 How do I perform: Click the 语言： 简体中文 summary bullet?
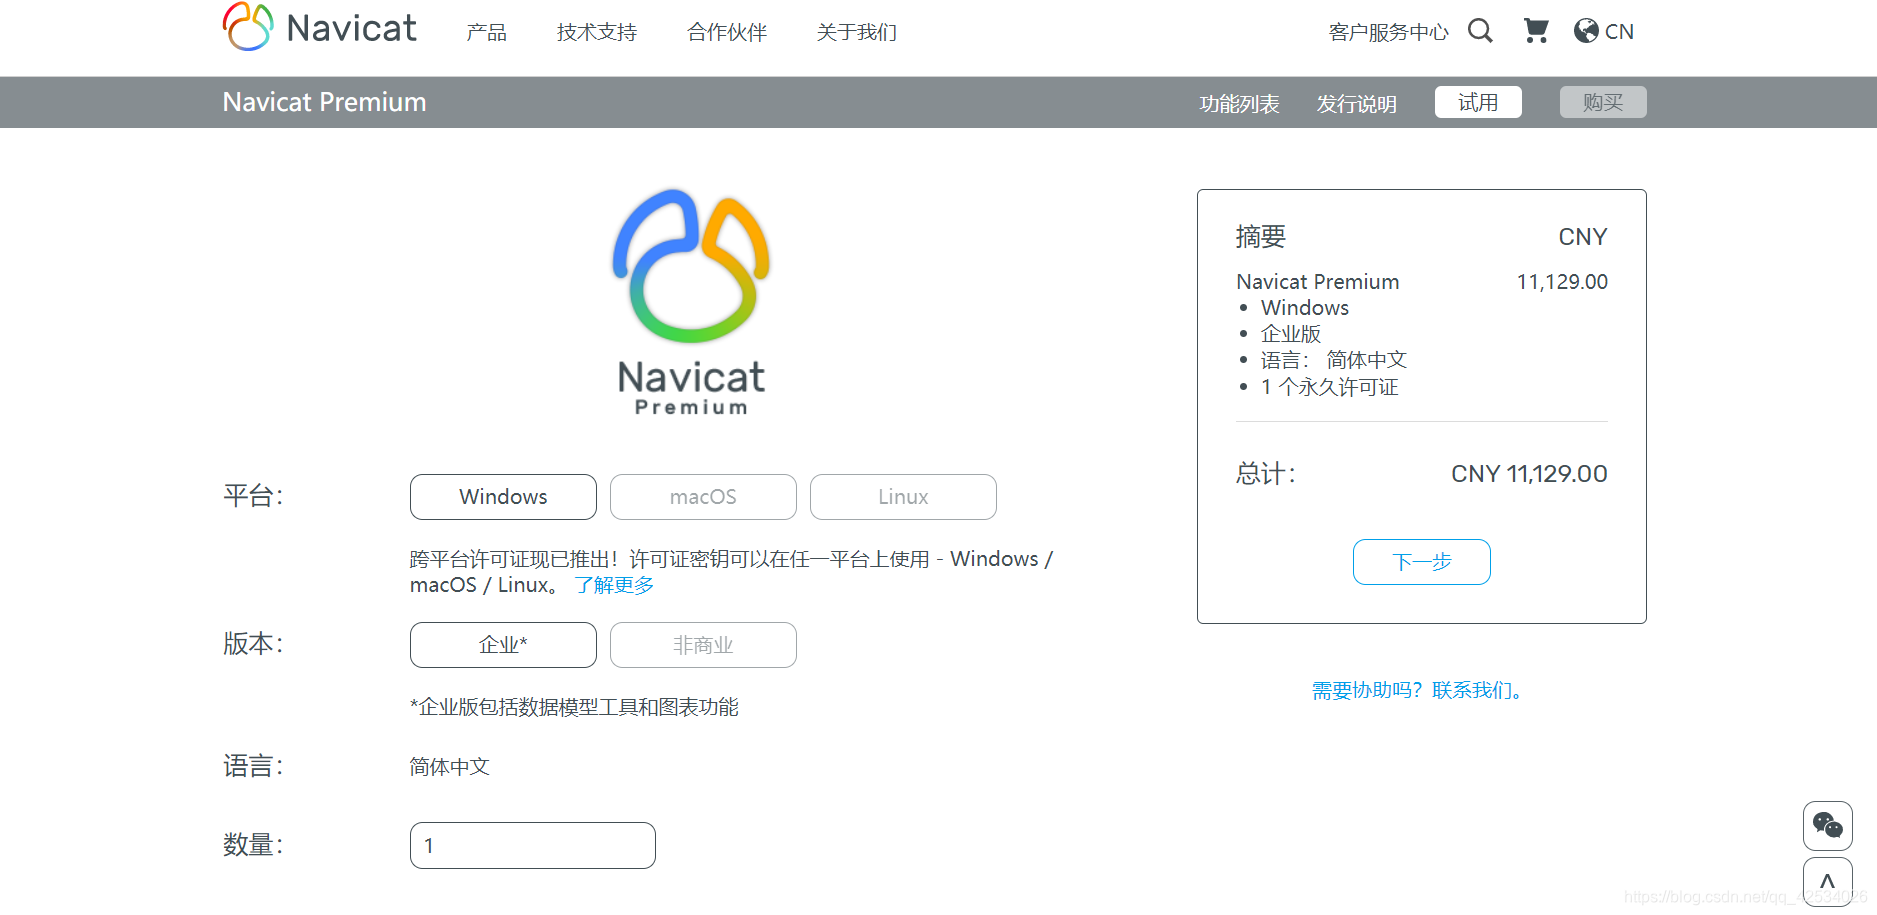click(1333, 360)
